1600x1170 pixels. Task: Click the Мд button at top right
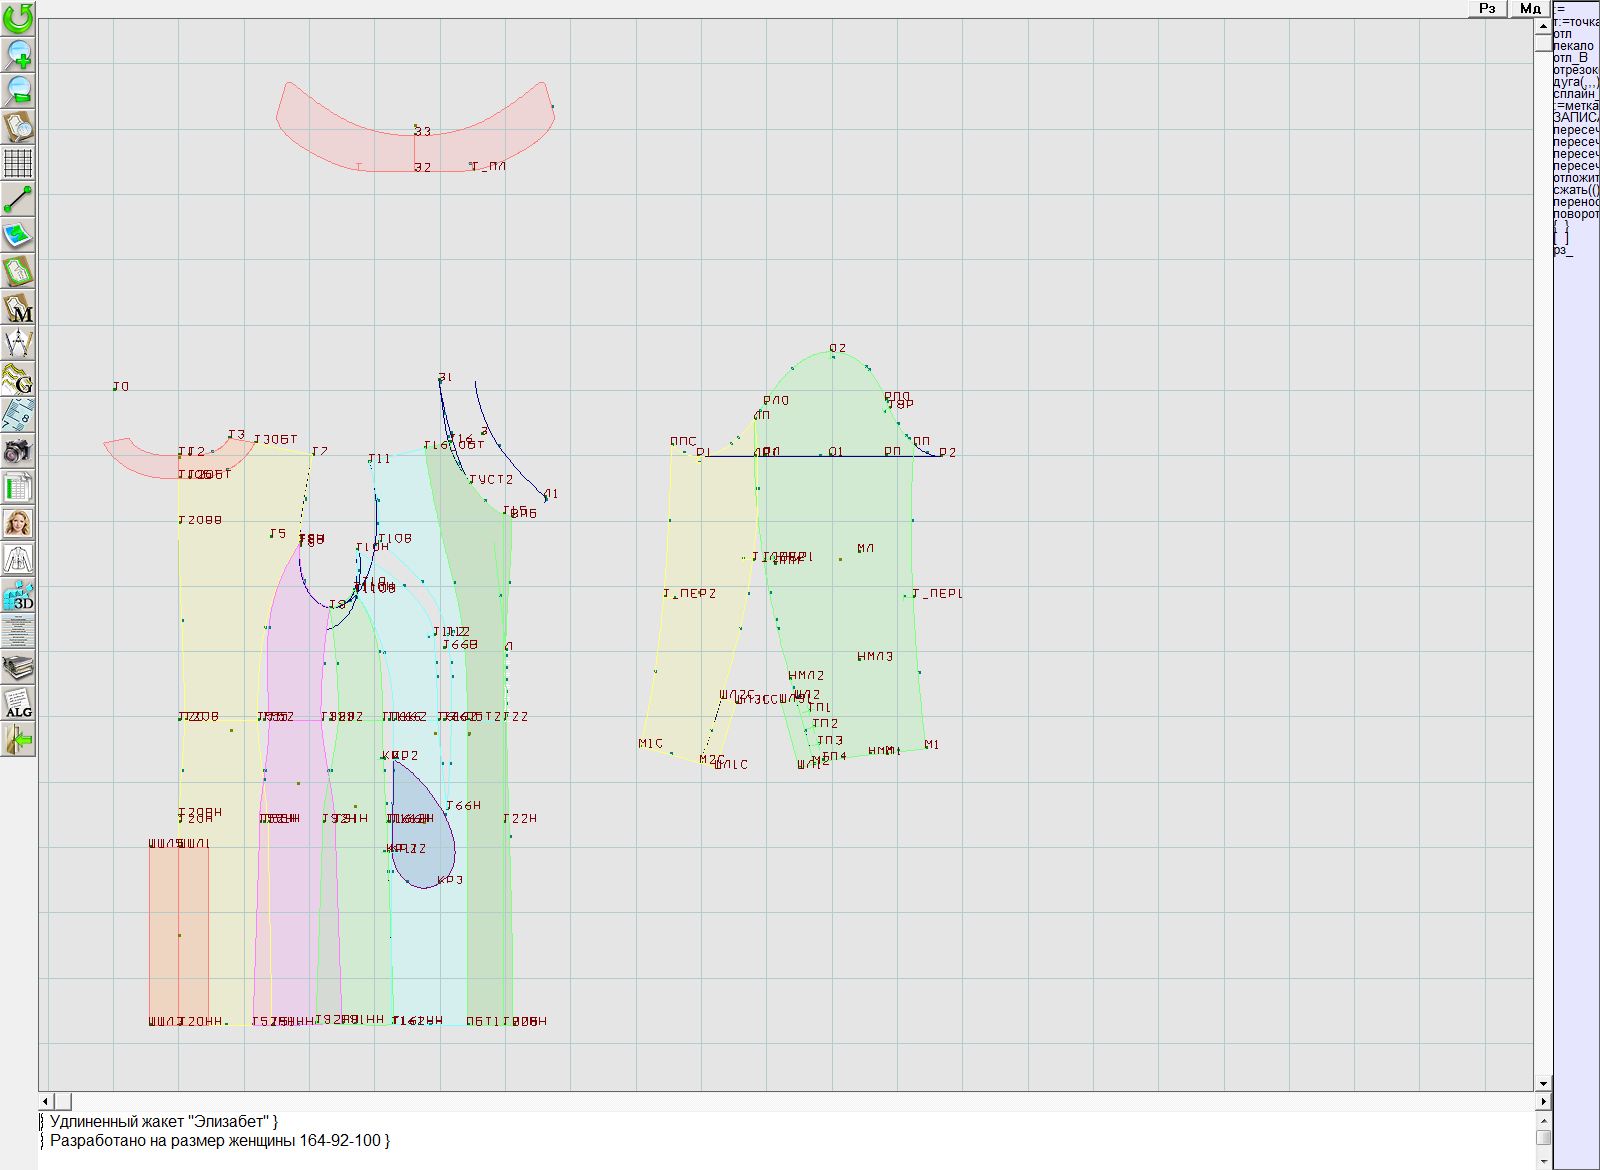pos(1530,8)
